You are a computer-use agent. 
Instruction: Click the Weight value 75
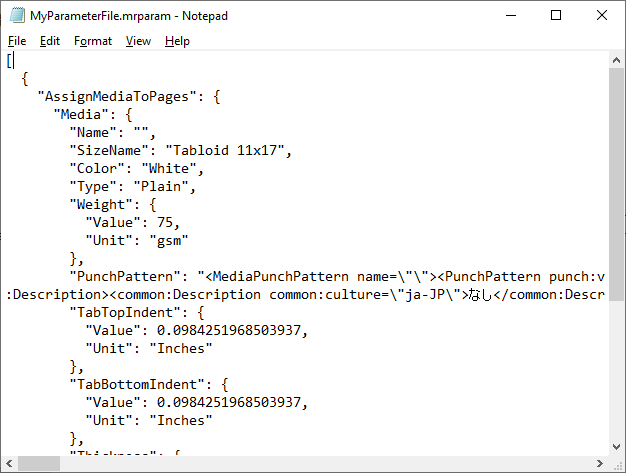[166, 223]
